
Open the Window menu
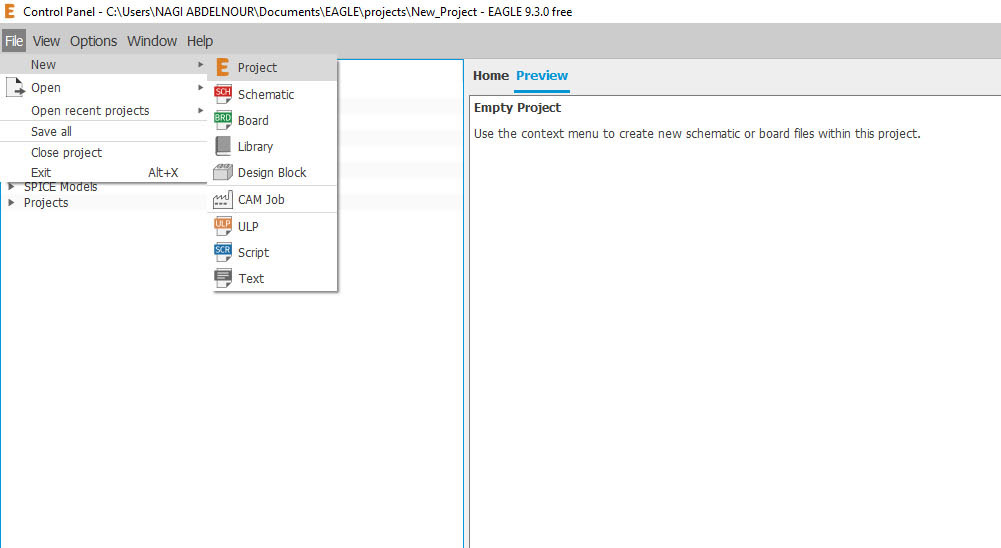coord(152,41)
